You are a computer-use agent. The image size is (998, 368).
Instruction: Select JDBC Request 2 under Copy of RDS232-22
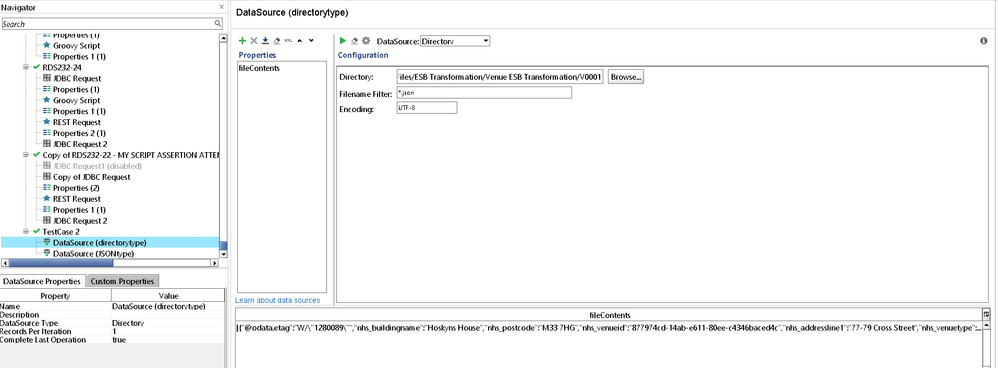(80, 220)
